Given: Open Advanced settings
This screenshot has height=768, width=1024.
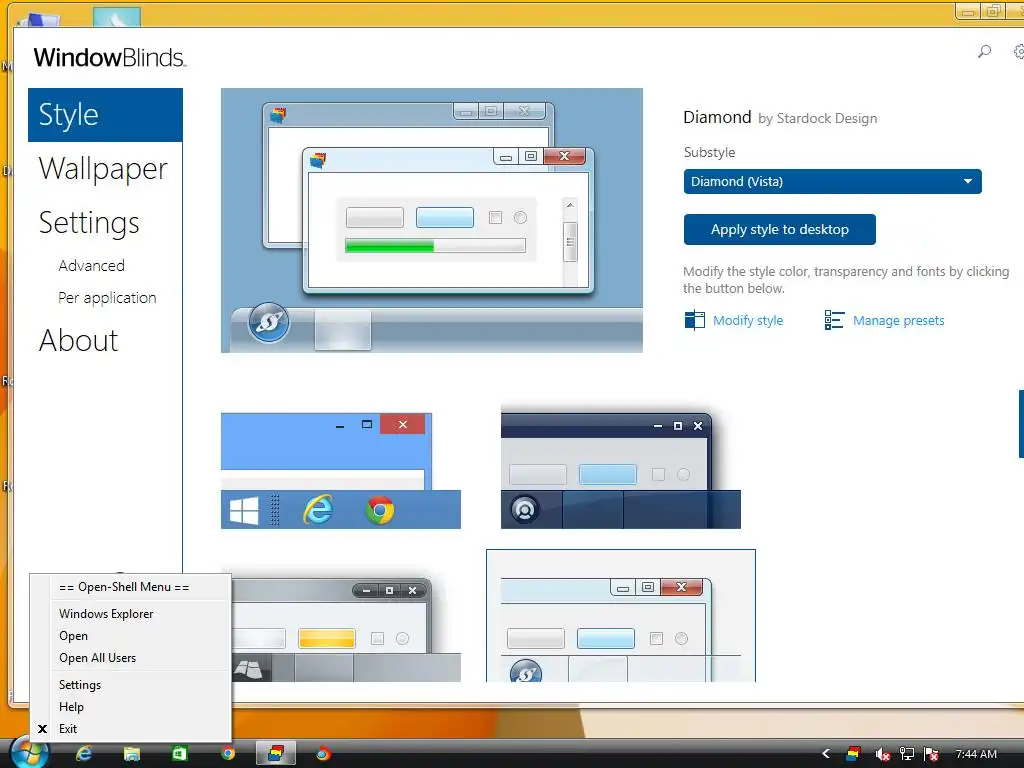Looking at the screenshot, I should [x=91, y=266].
